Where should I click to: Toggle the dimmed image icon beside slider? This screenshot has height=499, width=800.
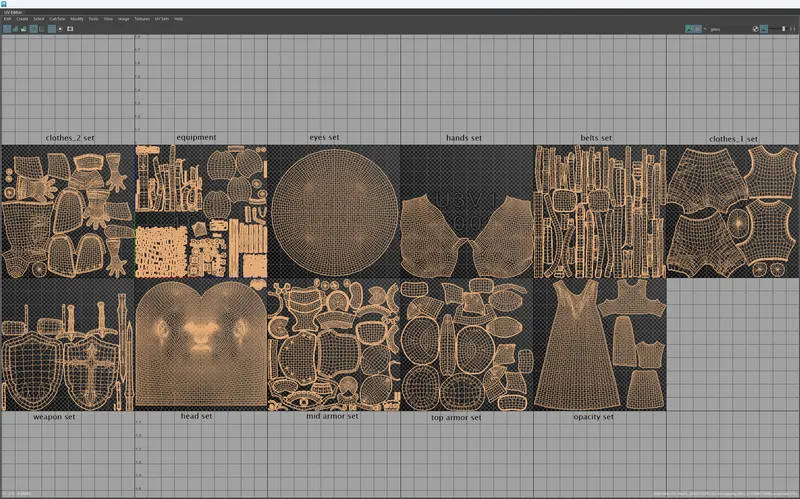tap(764, 29)
